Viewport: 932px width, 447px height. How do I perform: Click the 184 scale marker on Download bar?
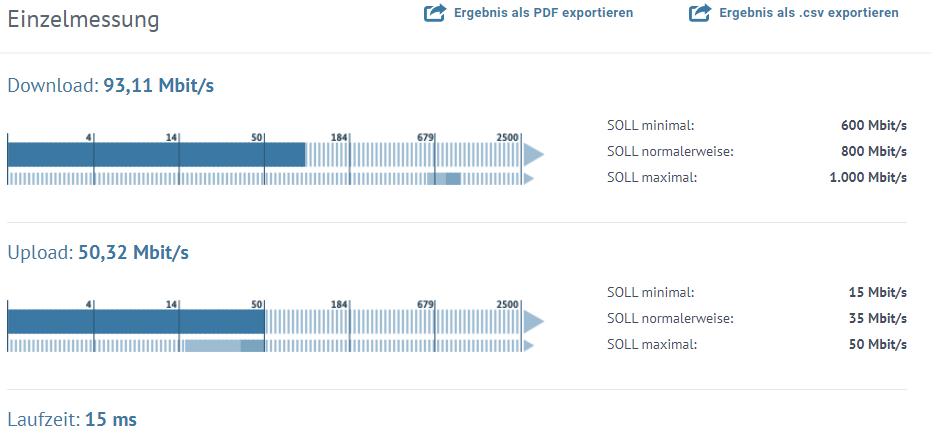pyautogui.click(x=339, y=136)
